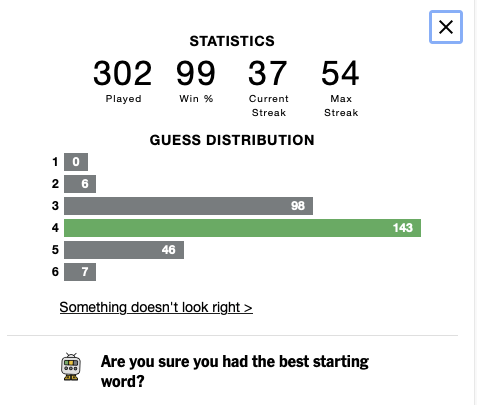Click the bar showing 46 for guess 5
477x405 pixels.
click(124, 250)
